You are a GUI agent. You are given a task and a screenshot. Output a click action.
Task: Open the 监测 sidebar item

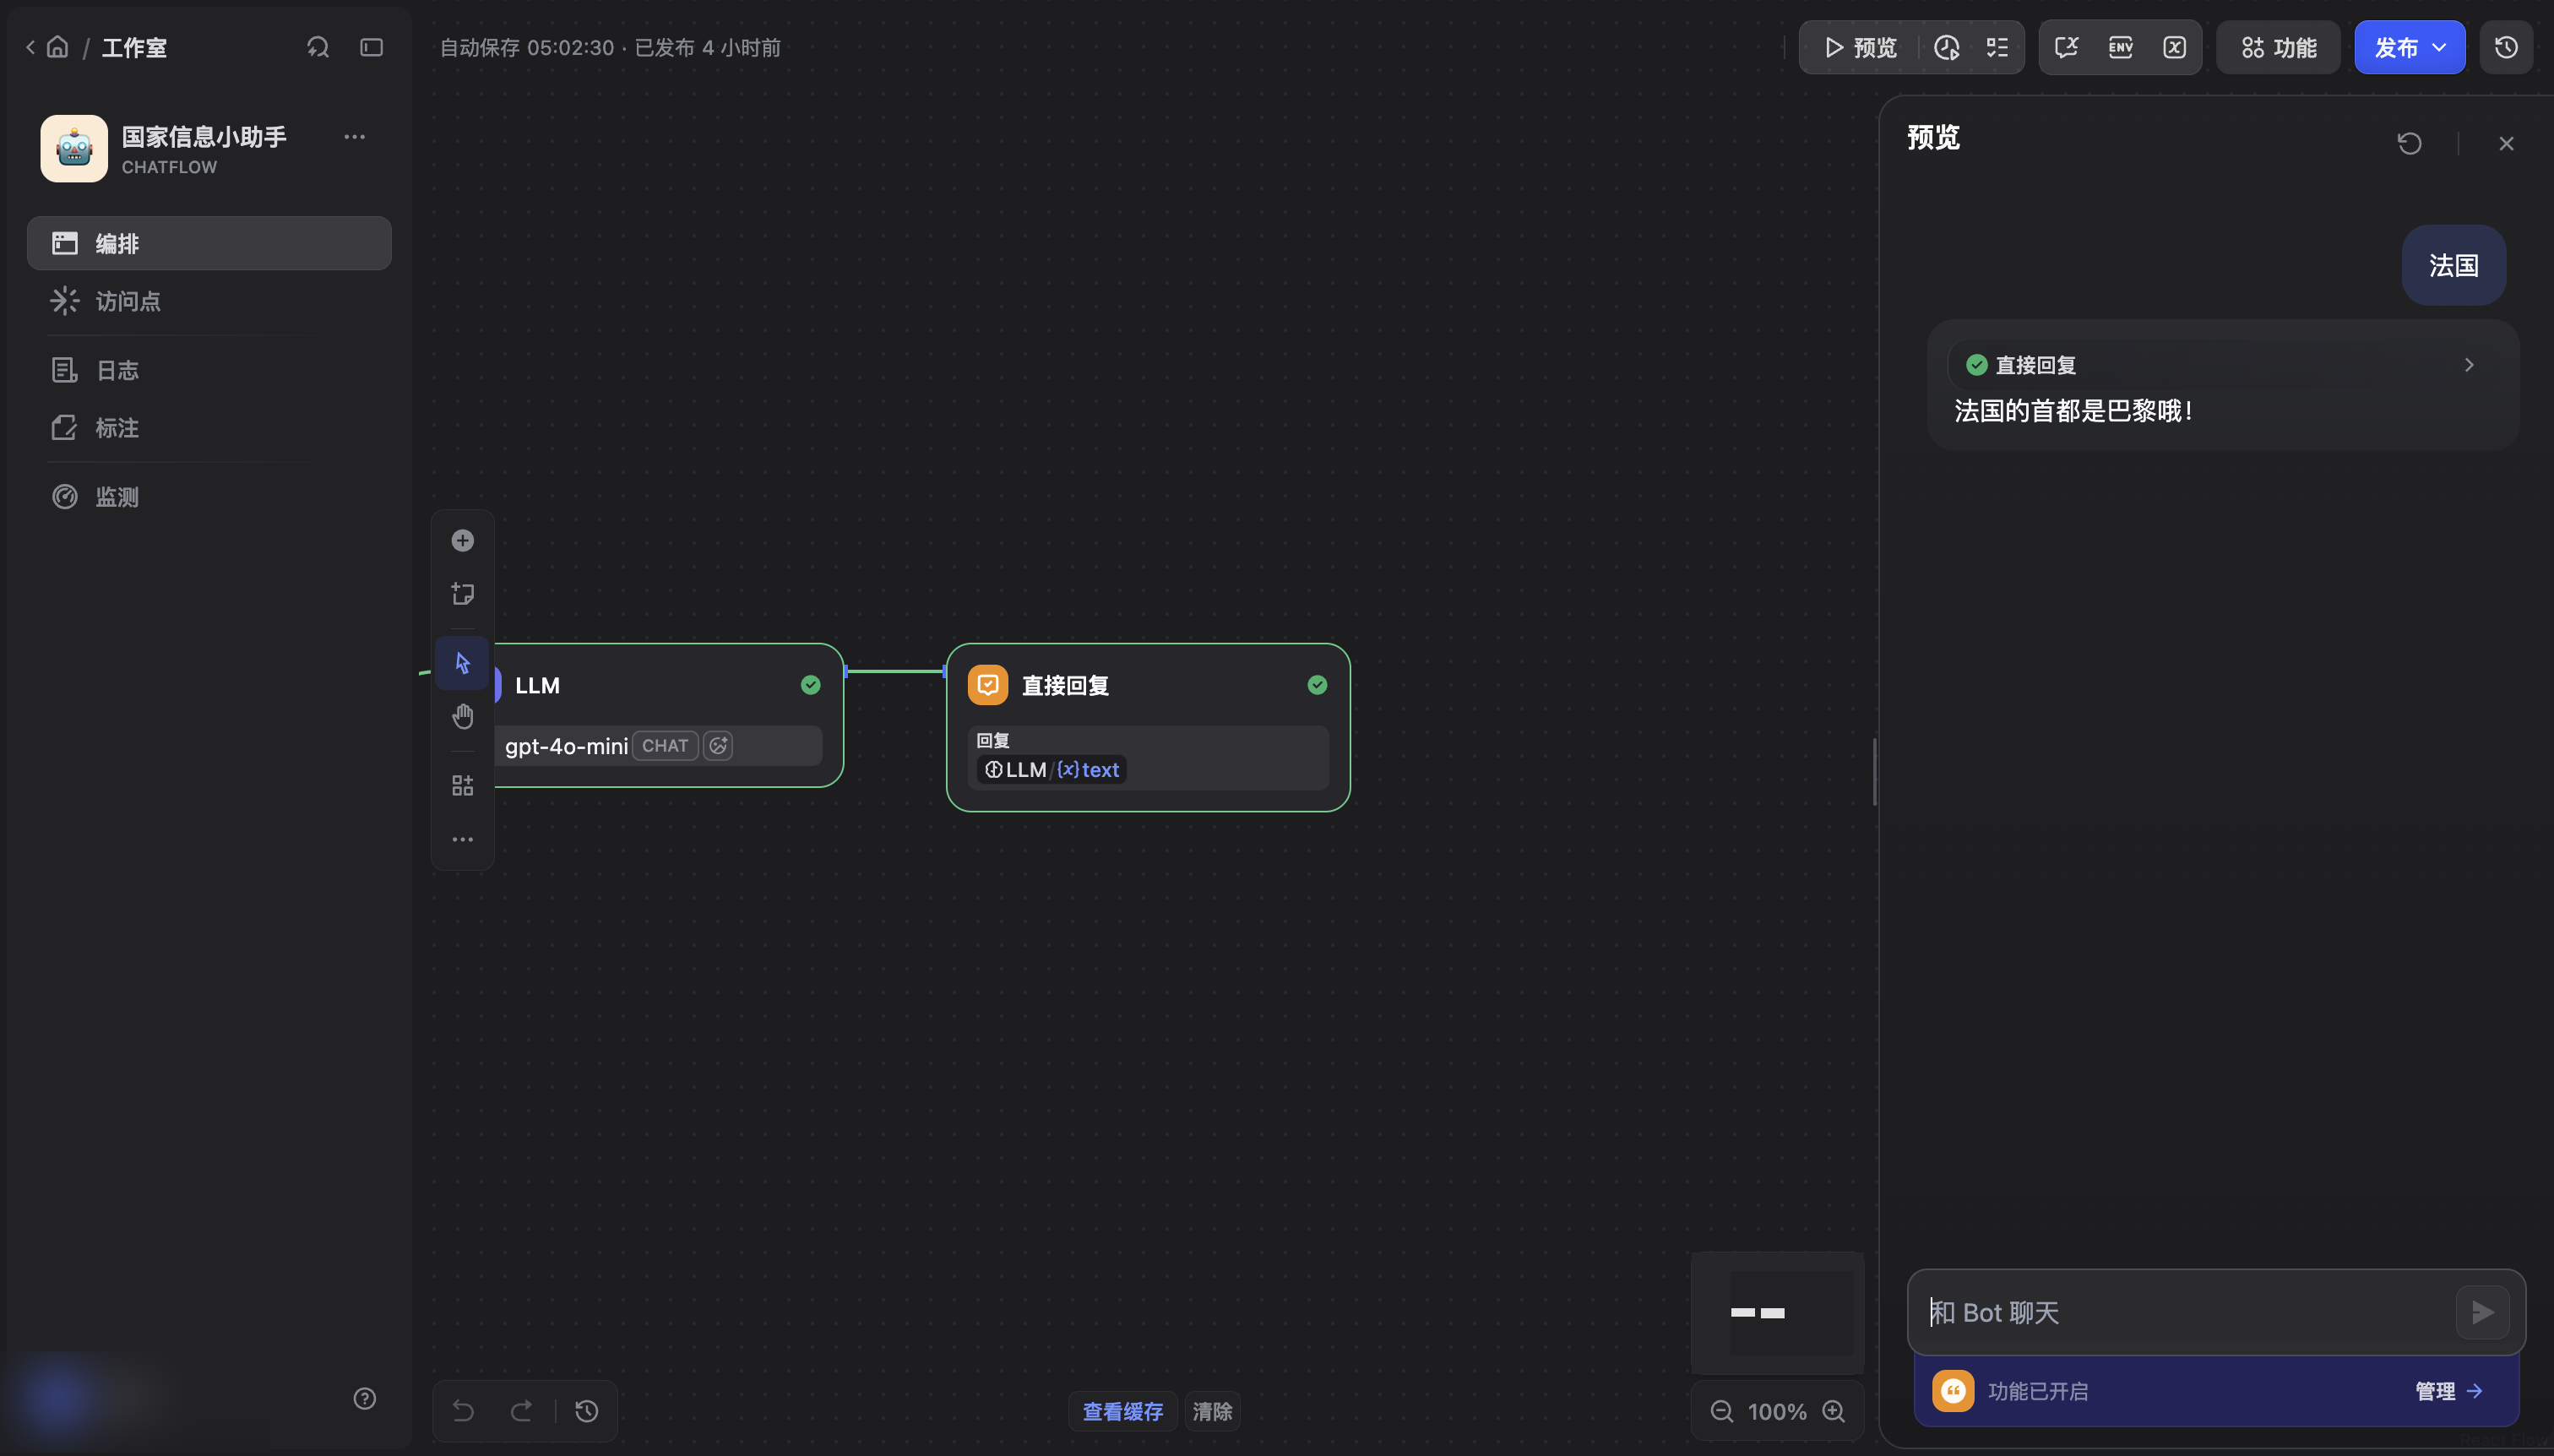pos(209,497)
